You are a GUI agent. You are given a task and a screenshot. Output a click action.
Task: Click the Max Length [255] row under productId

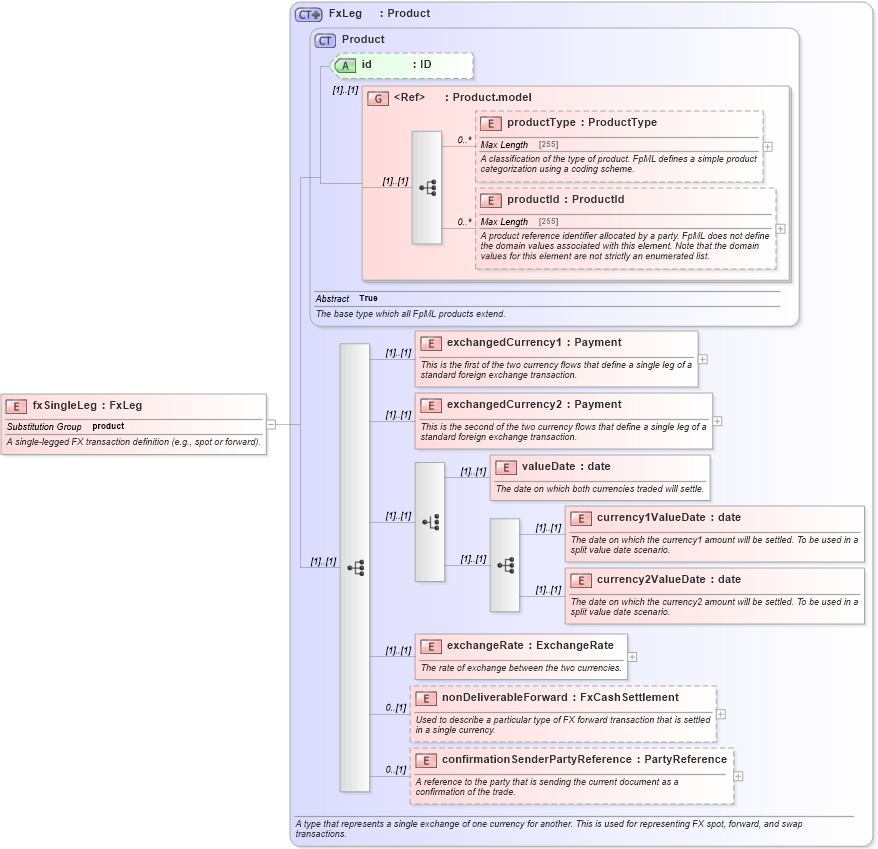[x=626, y=222]
